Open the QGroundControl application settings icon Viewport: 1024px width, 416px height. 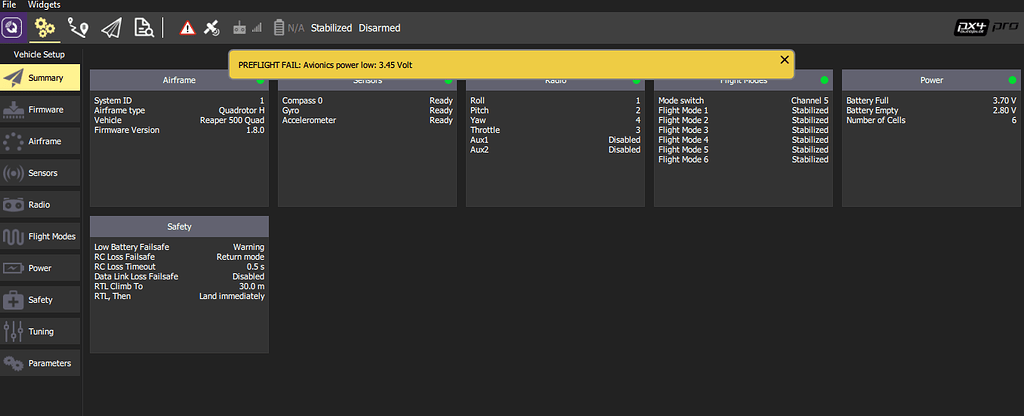[x=13, y=27]
